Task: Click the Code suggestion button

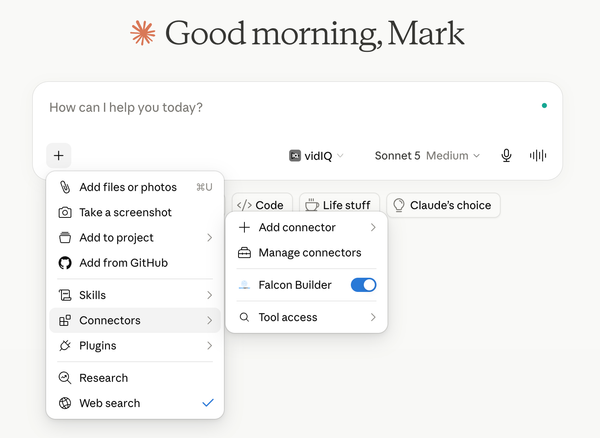Action: [262, 205]
